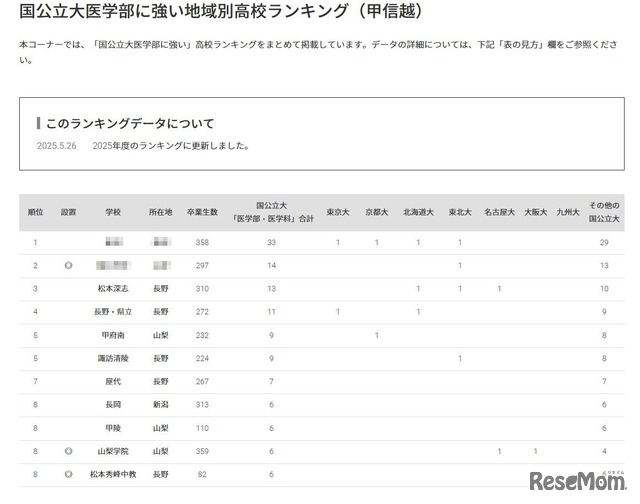Click the ◎ mark in the rank 2 row

69,265
